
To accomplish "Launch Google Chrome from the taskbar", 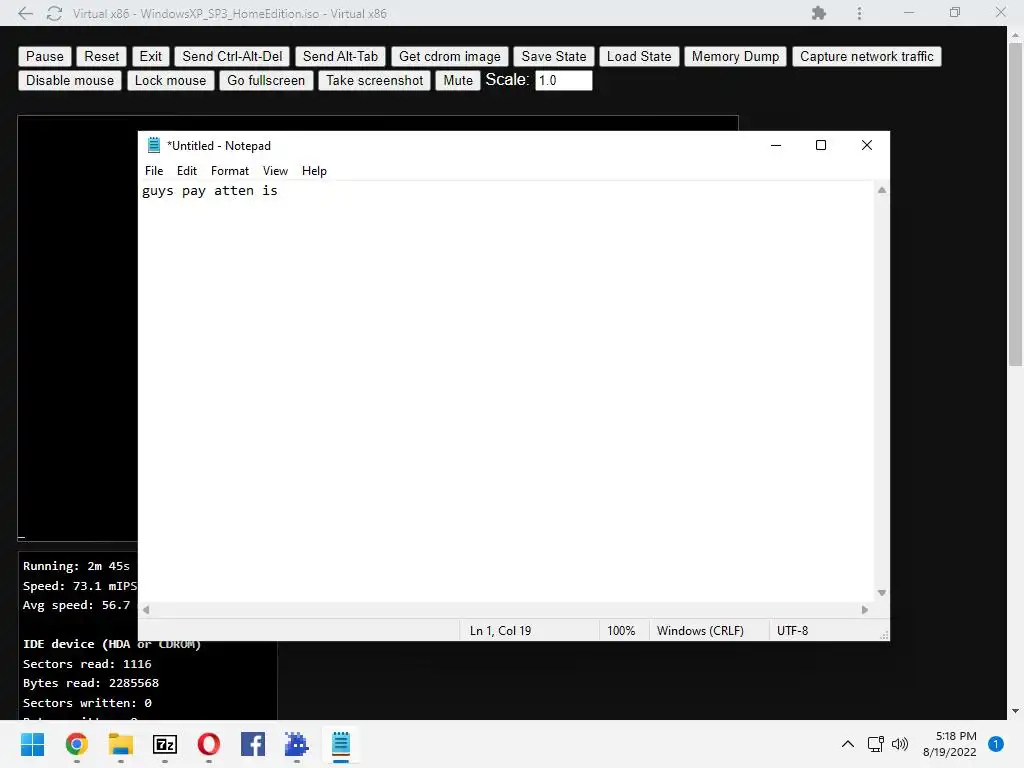I will [x=76, y=744].
